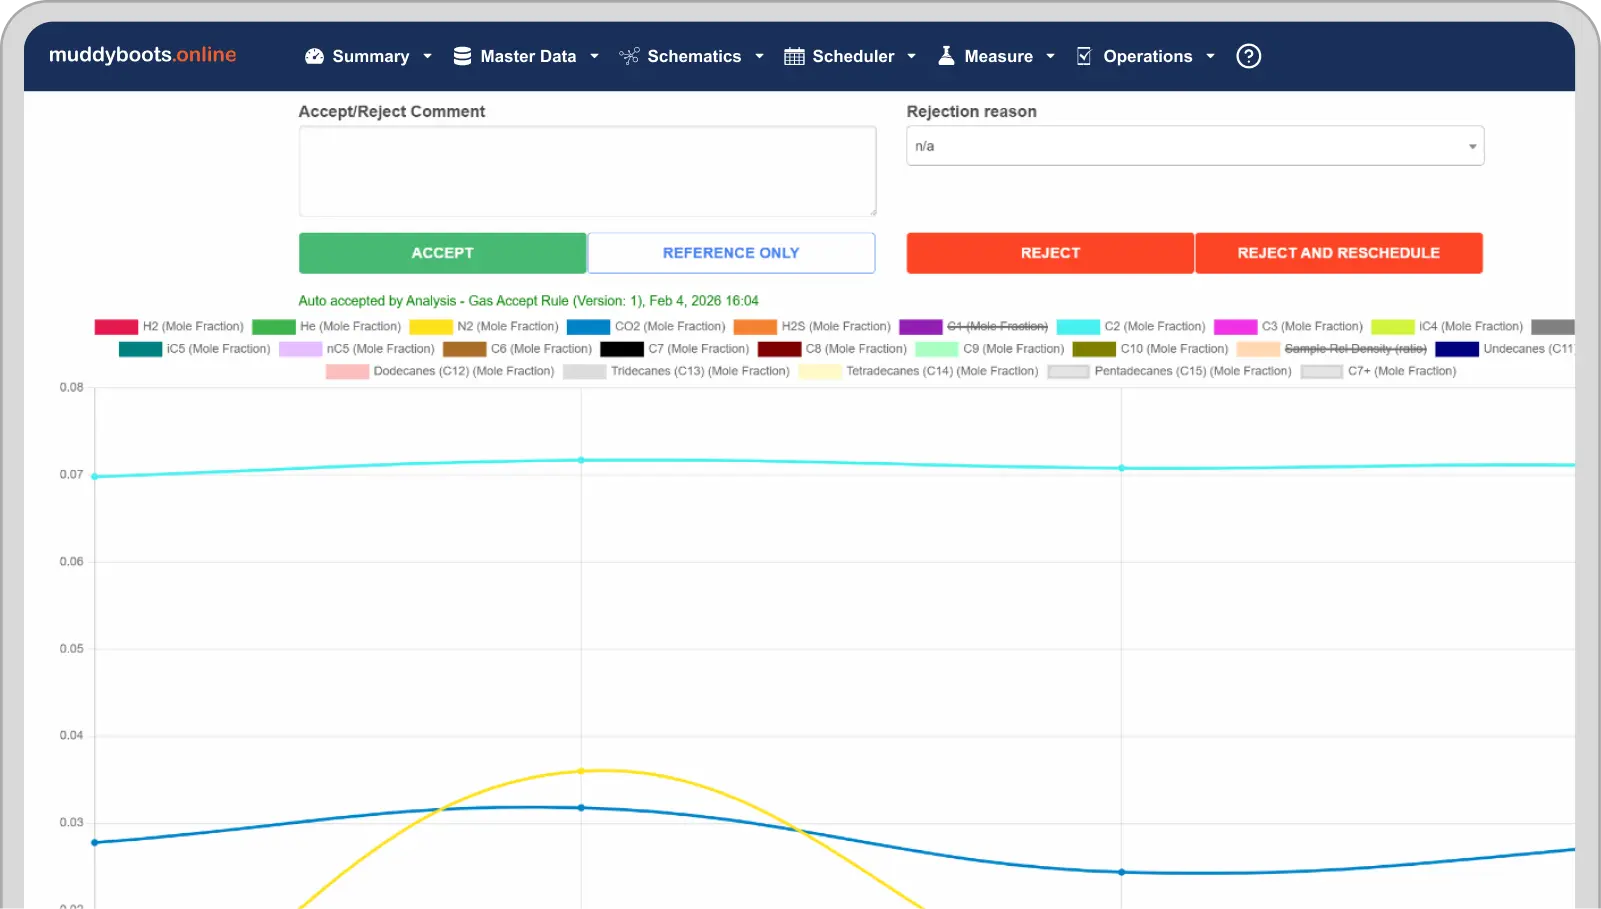Click the Master Data database icon
This screenshot has height=909, width=1601.
click(462, 57)
